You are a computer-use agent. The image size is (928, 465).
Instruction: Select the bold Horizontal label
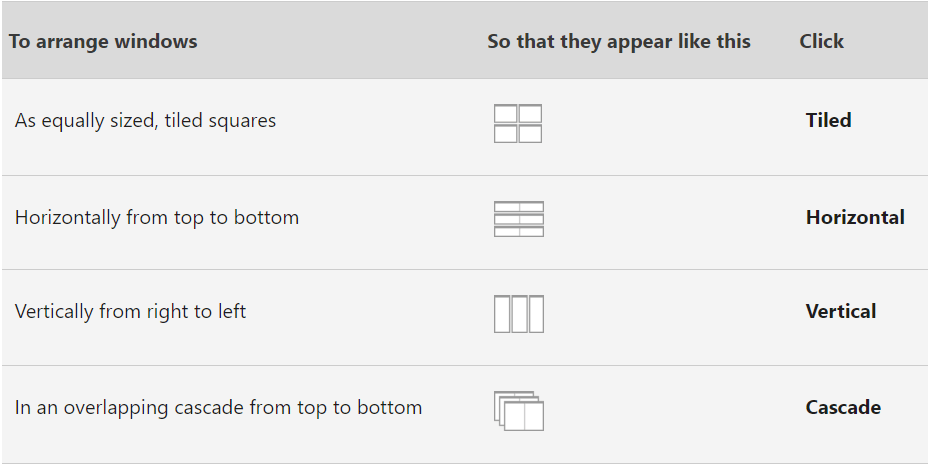click(x=855, y=217)
